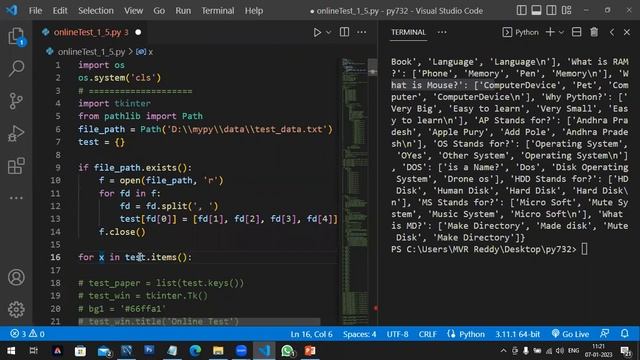
Task: Toggle the bottom panel layout icon
Action: 536,10
